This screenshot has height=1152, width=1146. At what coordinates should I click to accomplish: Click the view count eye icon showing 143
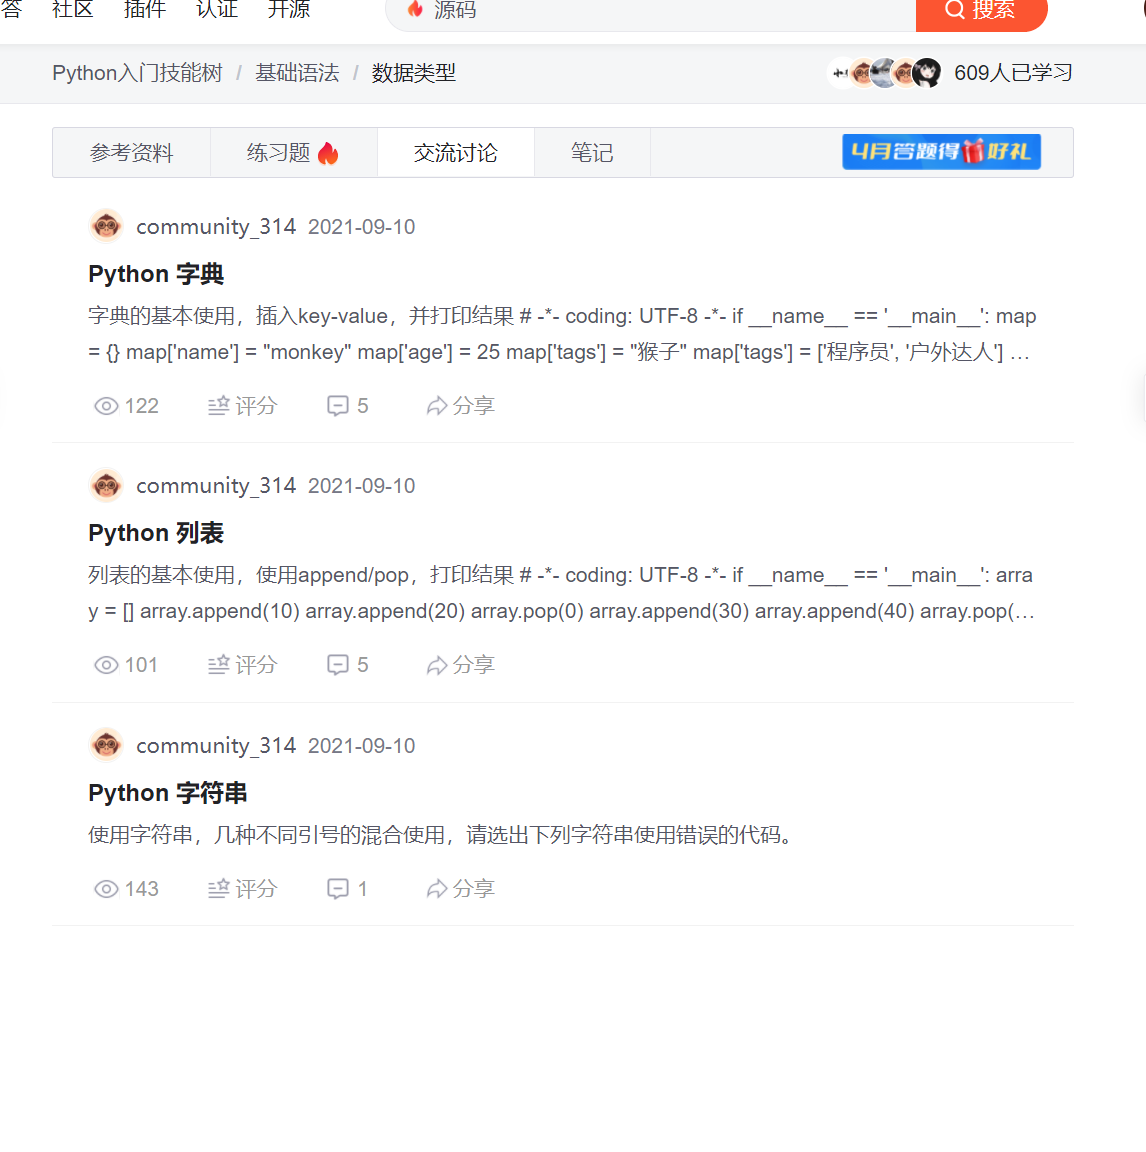106,889
